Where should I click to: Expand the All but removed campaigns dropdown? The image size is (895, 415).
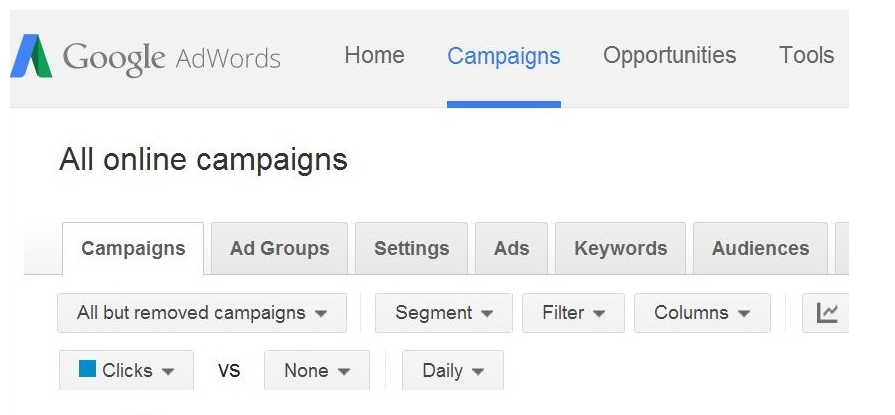click(202, 313)
